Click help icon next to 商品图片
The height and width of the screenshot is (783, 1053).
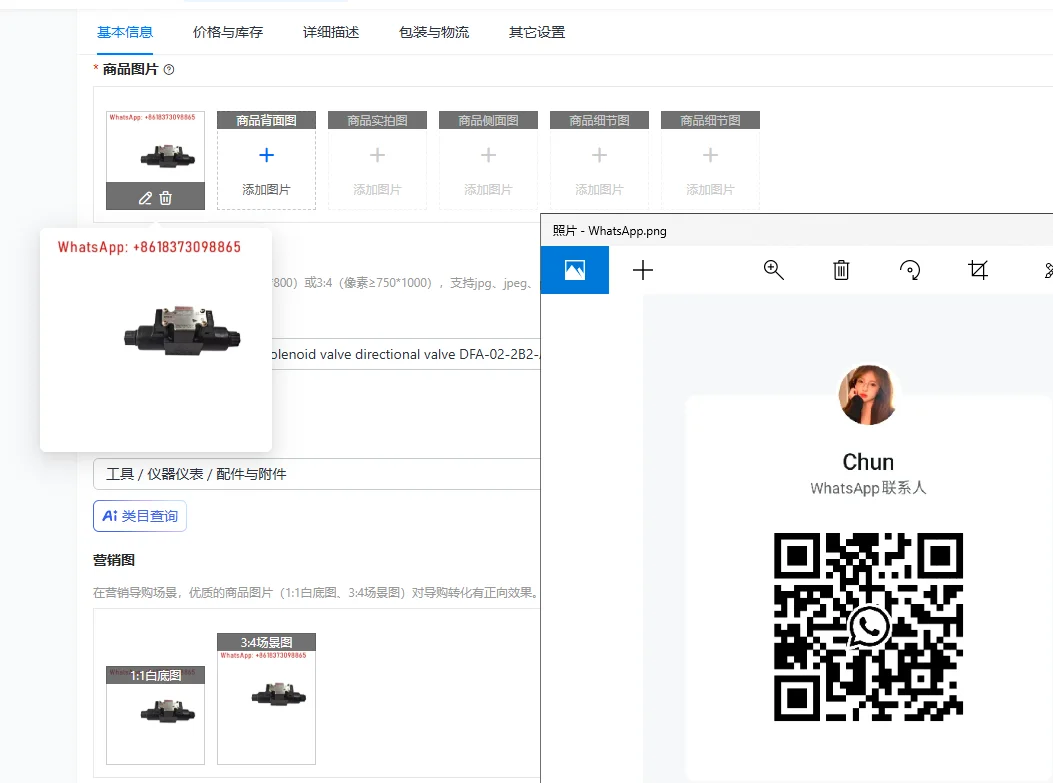click(x=169, y=69)
